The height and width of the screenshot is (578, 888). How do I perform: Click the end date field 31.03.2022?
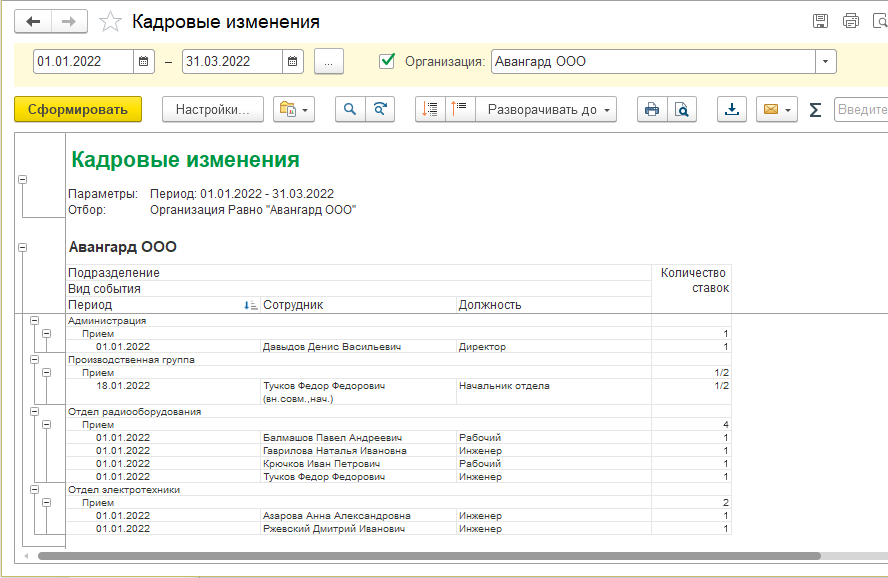coord(232,61)
